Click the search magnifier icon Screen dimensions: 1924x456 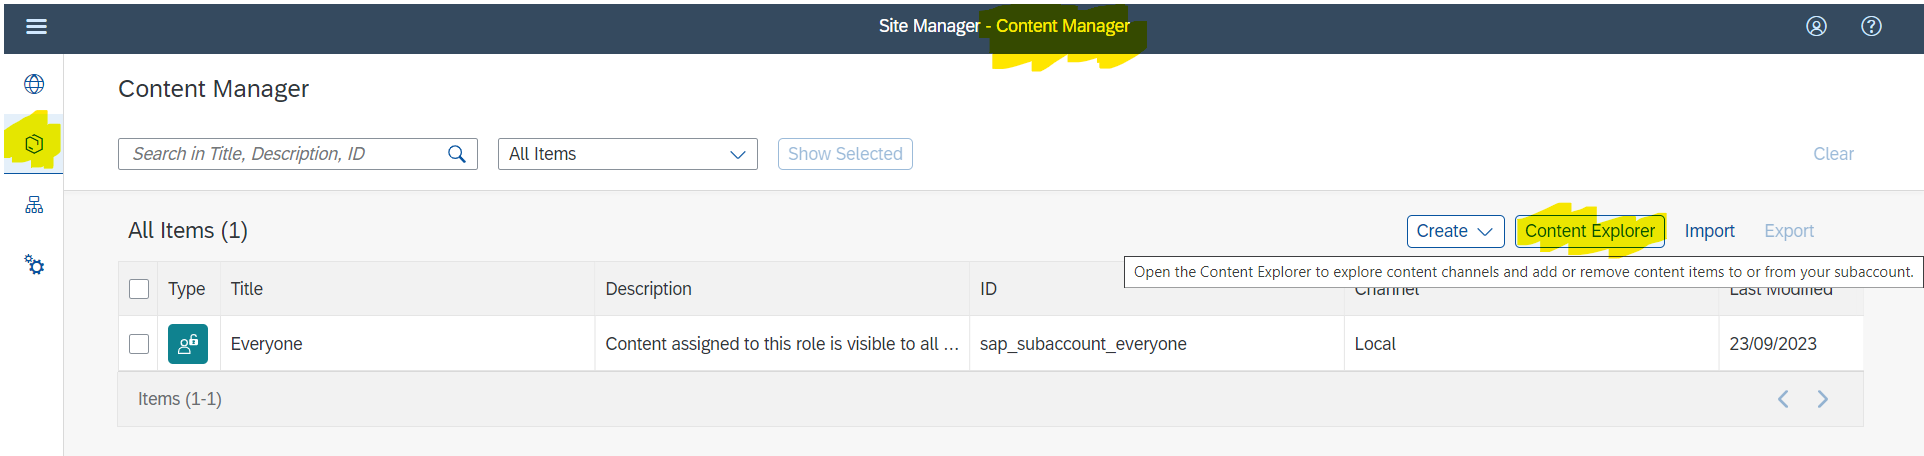coord(457,154)
